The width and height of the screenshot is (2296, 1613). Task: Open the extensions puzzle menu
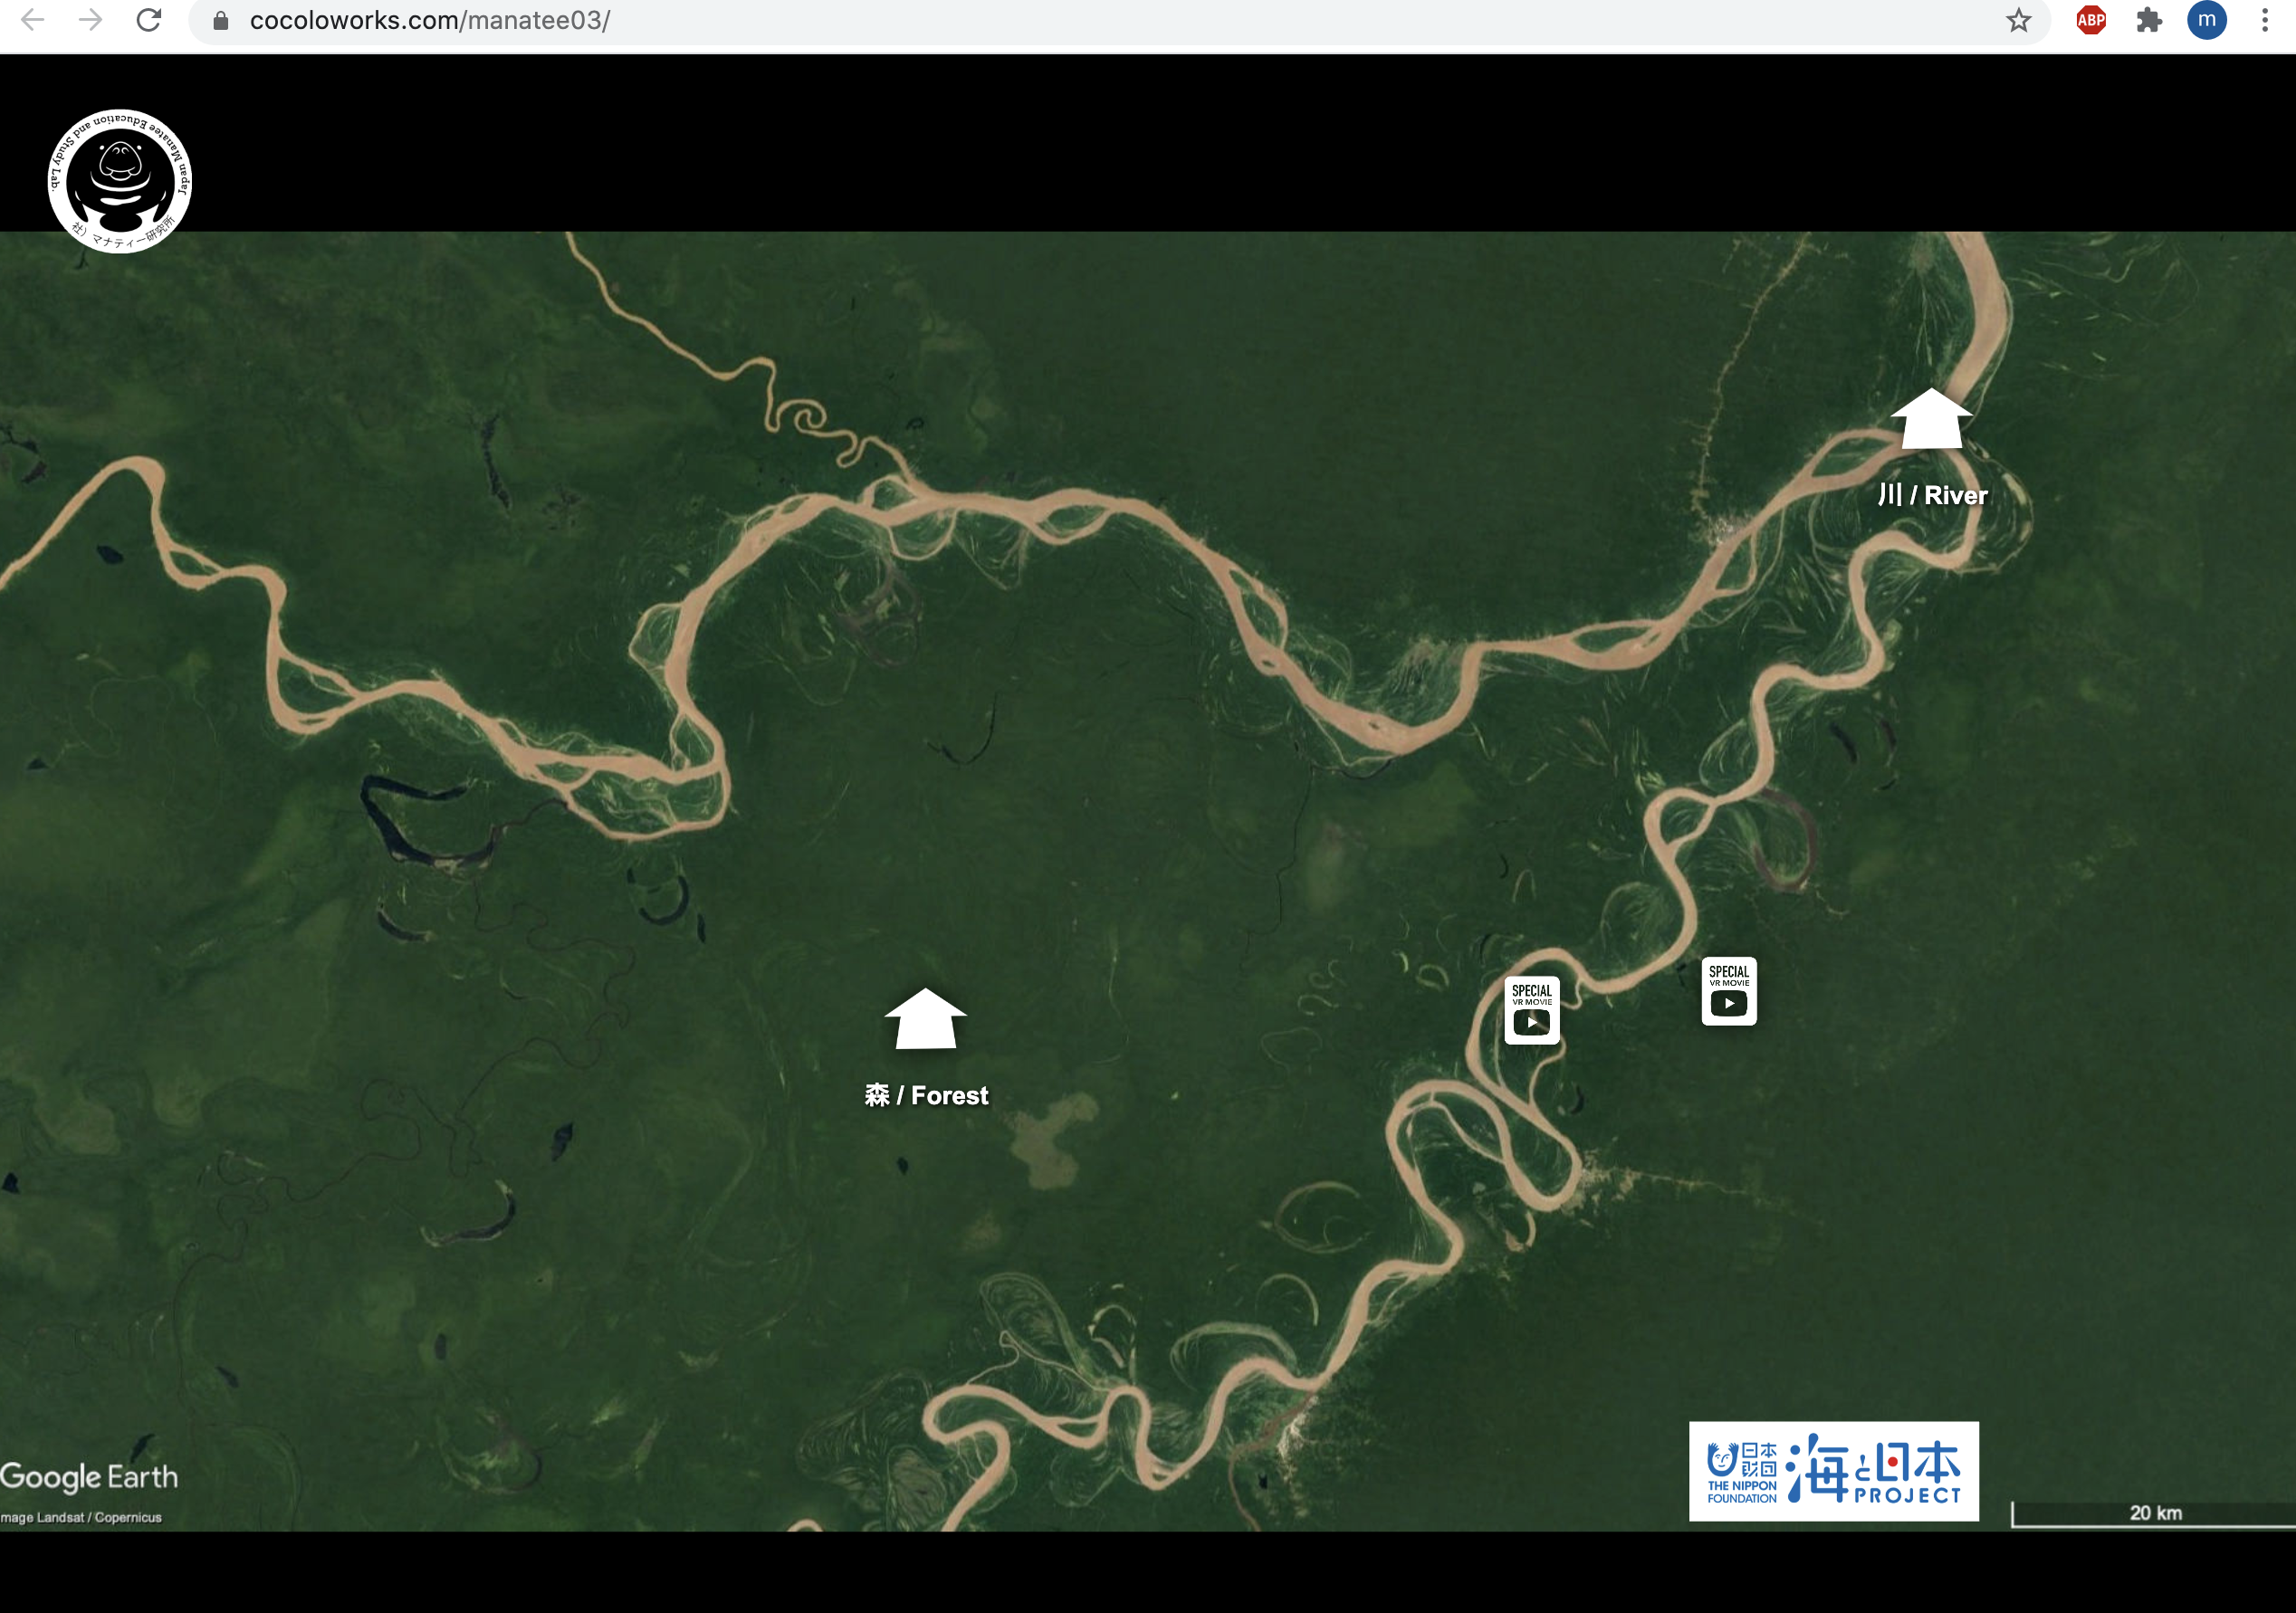coord(2148,20)
